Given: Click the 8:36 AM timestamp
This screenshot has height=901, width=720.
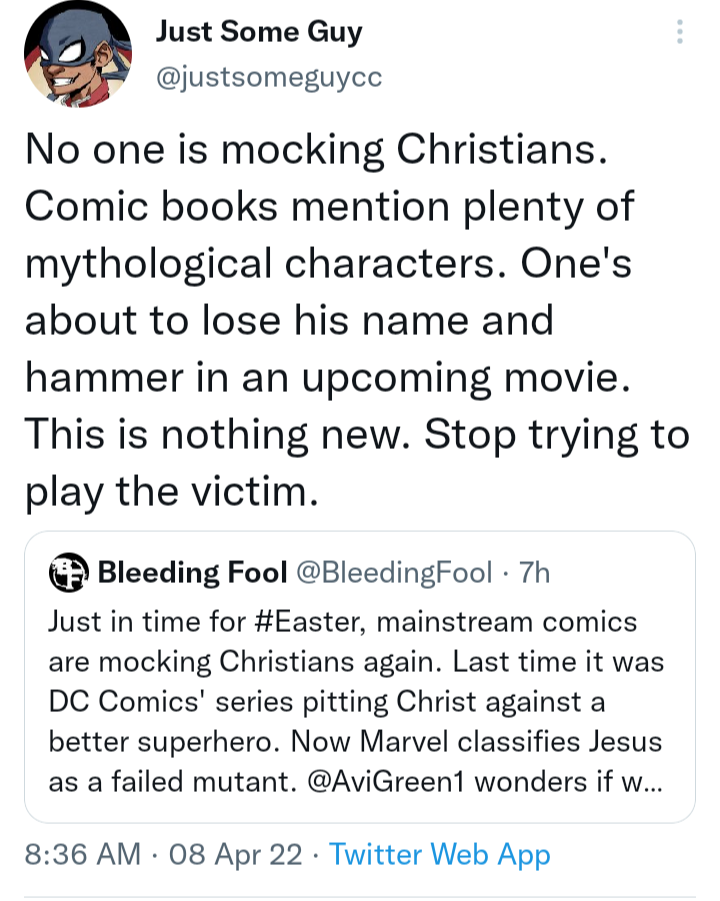Looking at the screenshot, I should click(83, 854).
